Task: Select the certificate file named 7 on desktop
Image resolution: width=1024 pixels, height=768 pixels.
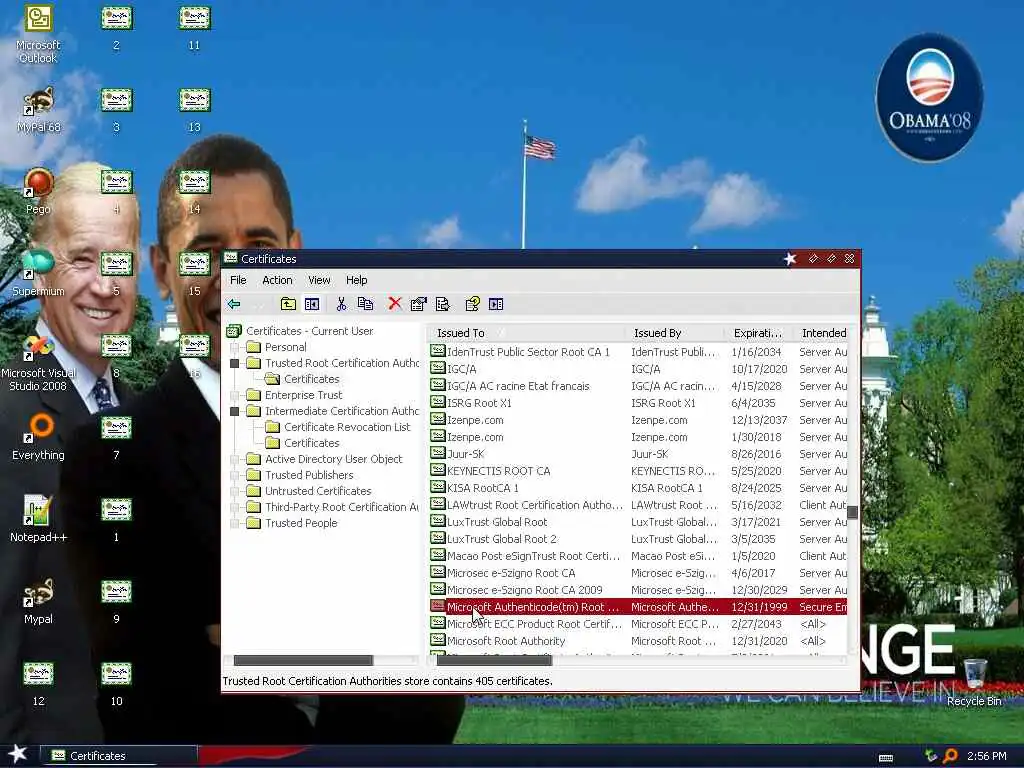Action: click(x=116, y=438)
